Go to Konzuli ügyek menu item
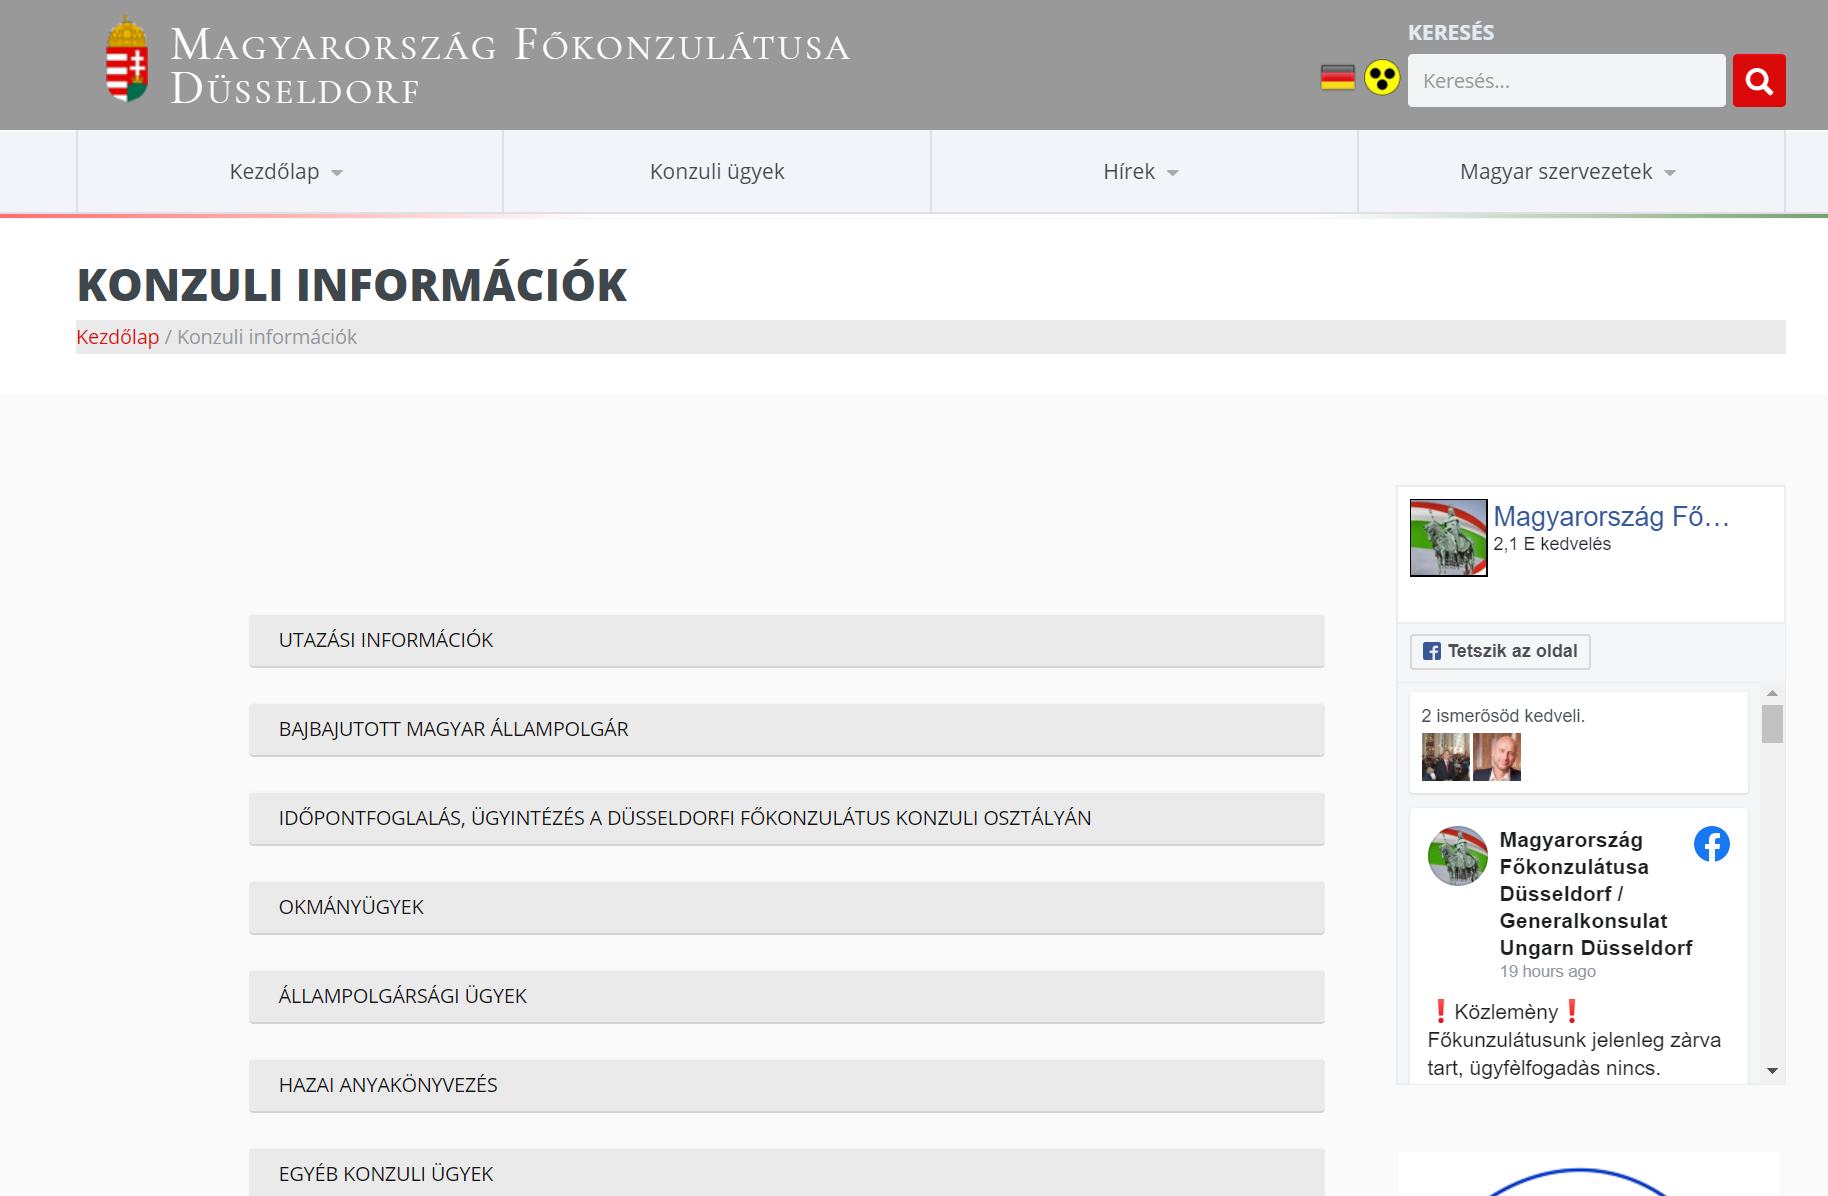Screen dimensions: 1828x1196 pyautogui.click(x=717, y=172)
